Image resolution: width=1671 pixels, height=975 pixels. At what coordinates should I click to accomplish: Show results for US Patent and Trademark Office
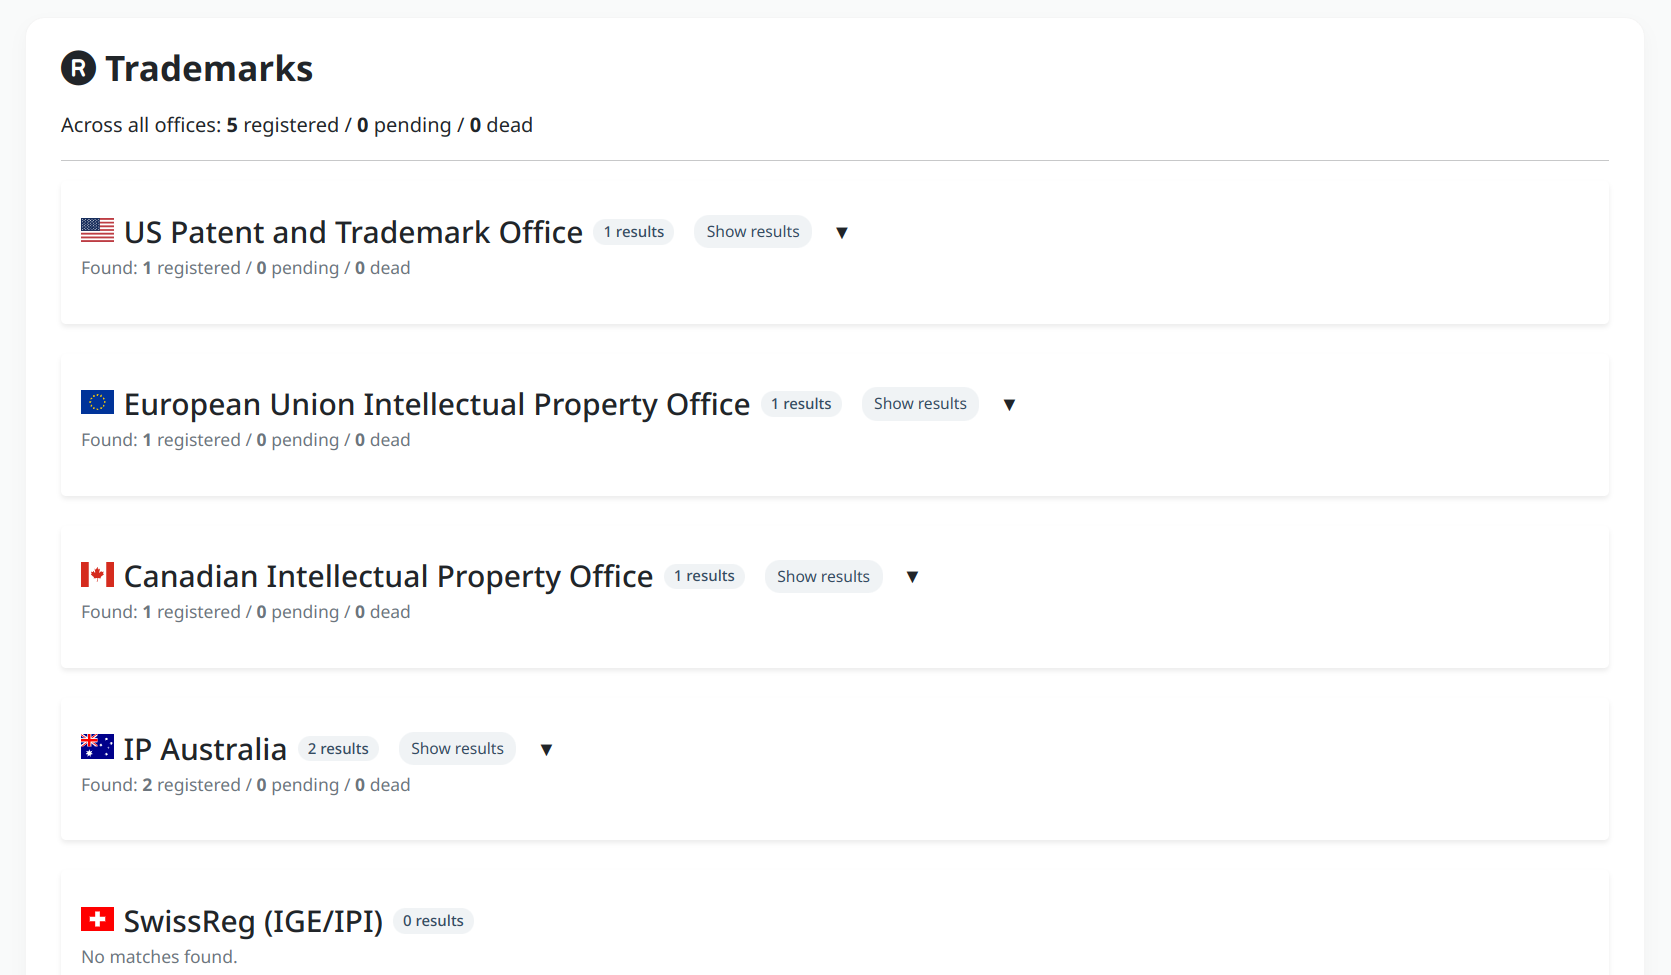[752, 231]
